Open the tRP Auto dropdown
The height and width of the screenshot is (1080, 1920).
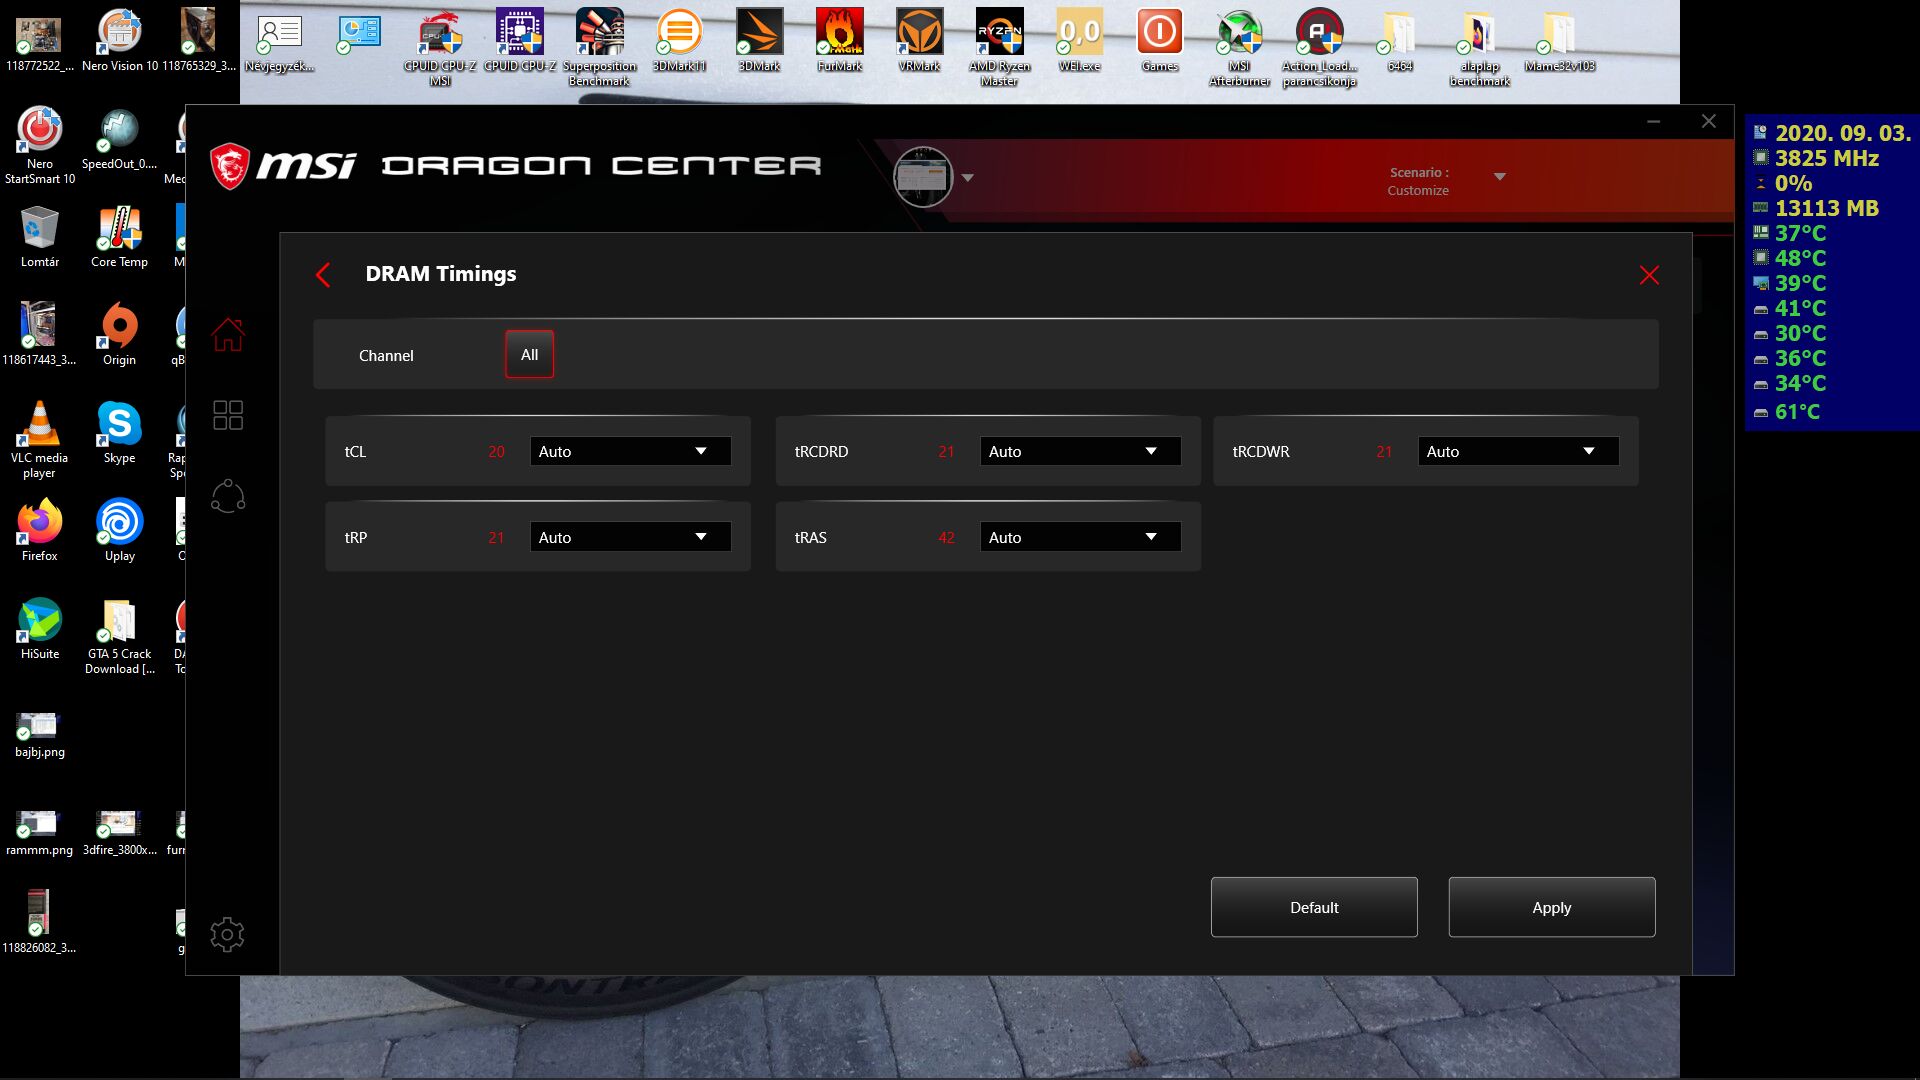coord(630,538)
